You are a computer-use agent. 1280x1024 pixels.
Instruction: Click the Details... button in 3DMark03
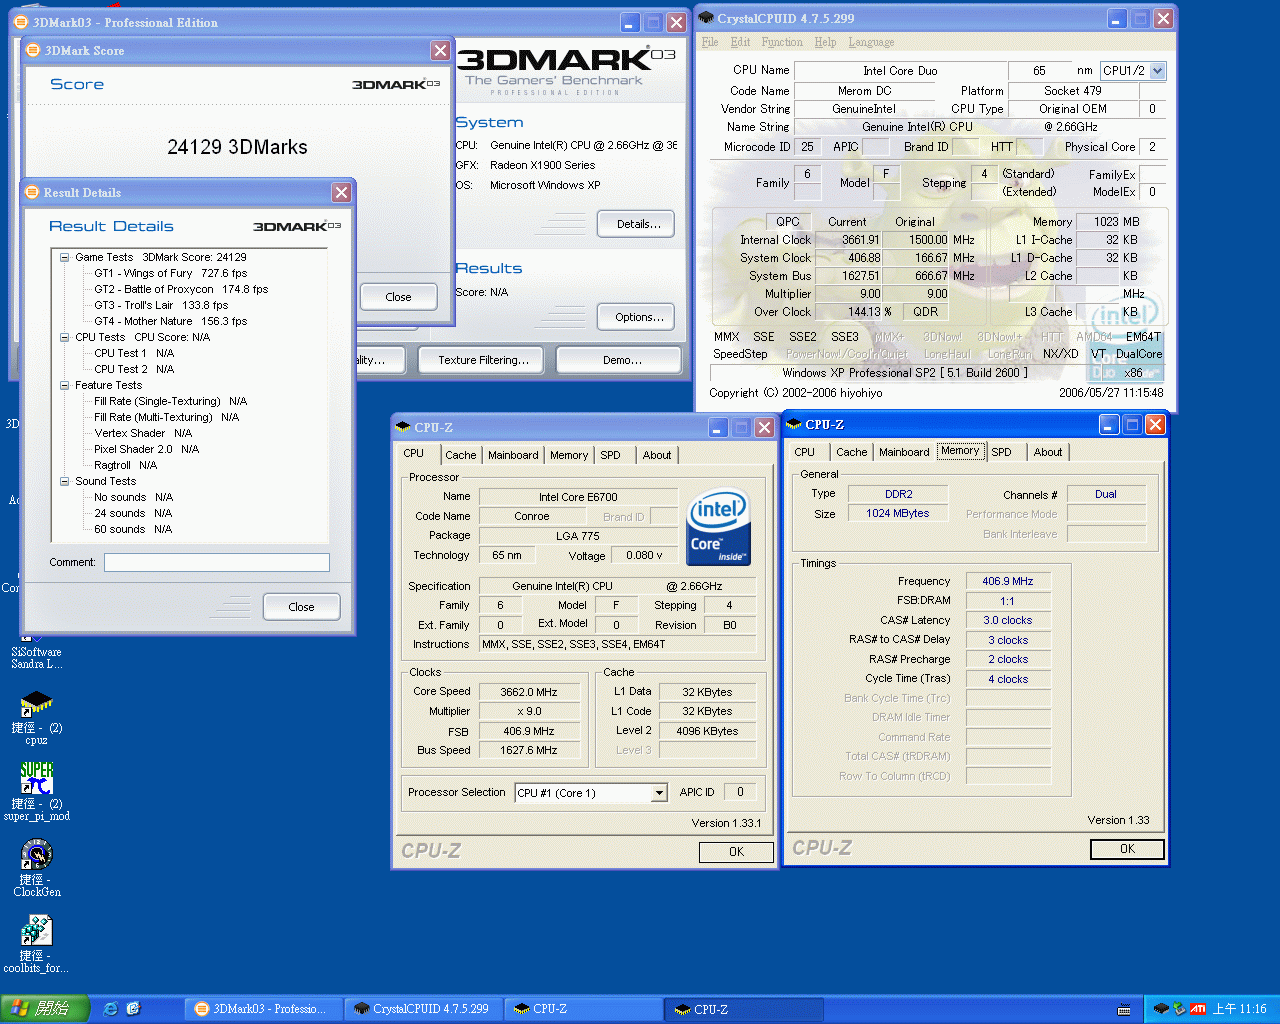click(637, 224)
